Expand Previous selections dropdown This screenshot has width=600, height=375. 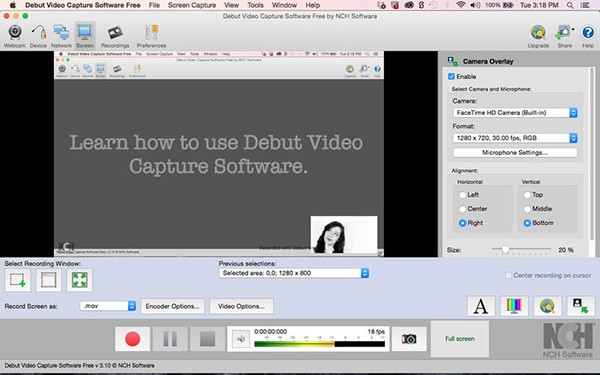point(294,273)
